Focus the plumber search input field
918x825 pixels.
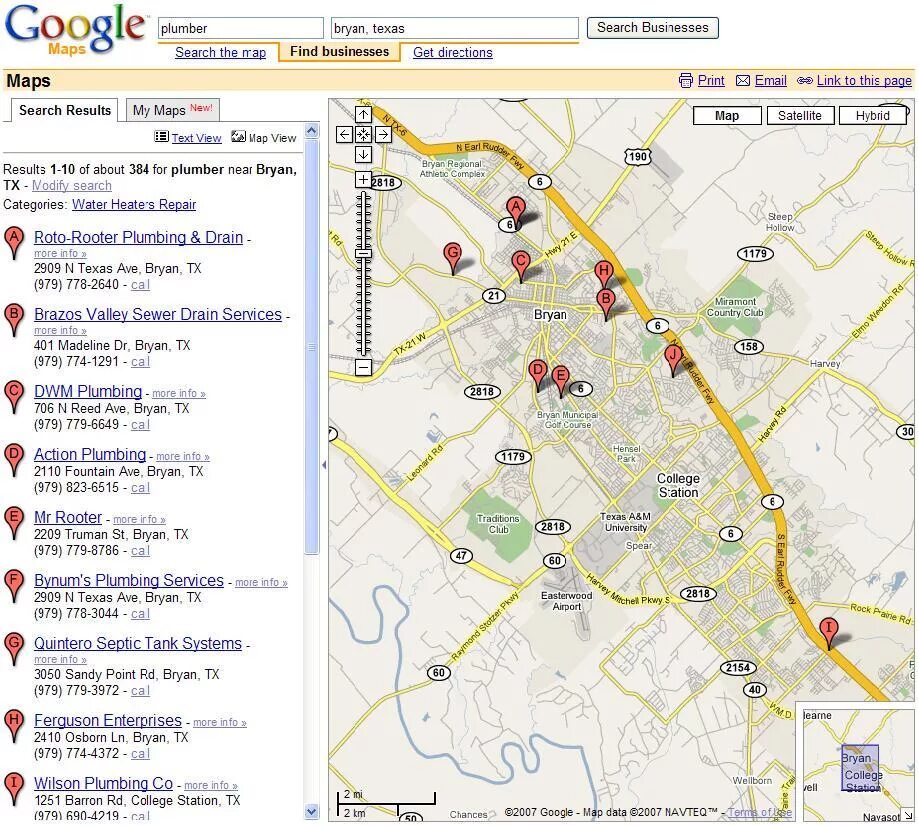point(241,28)
